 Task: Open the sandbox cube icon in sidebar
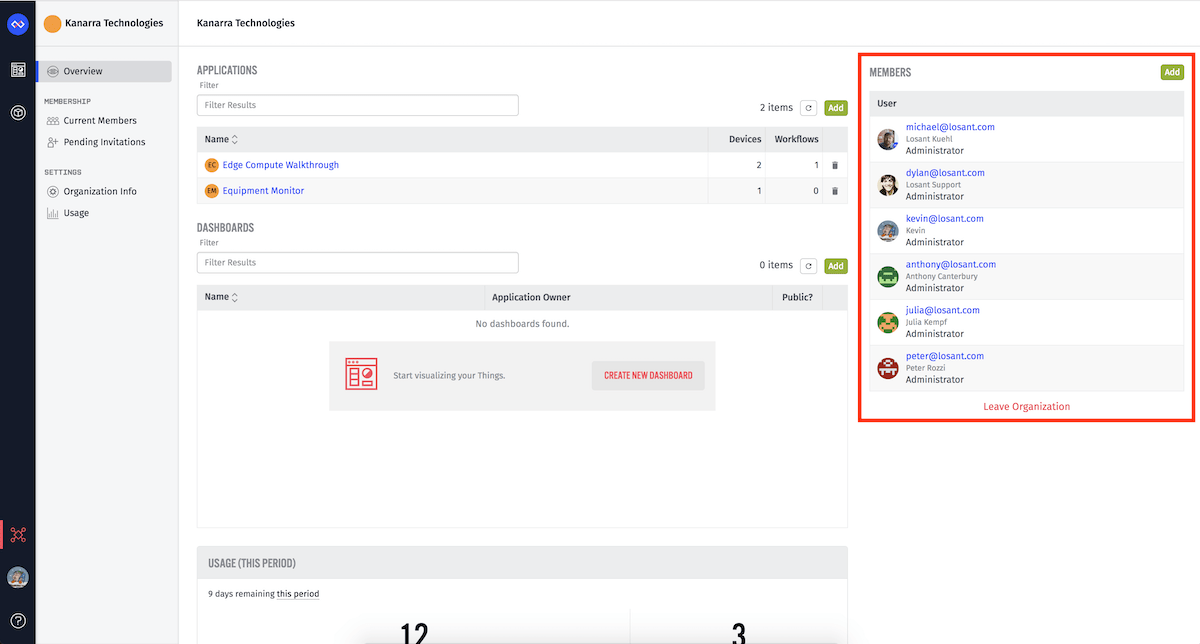[18, 113]
